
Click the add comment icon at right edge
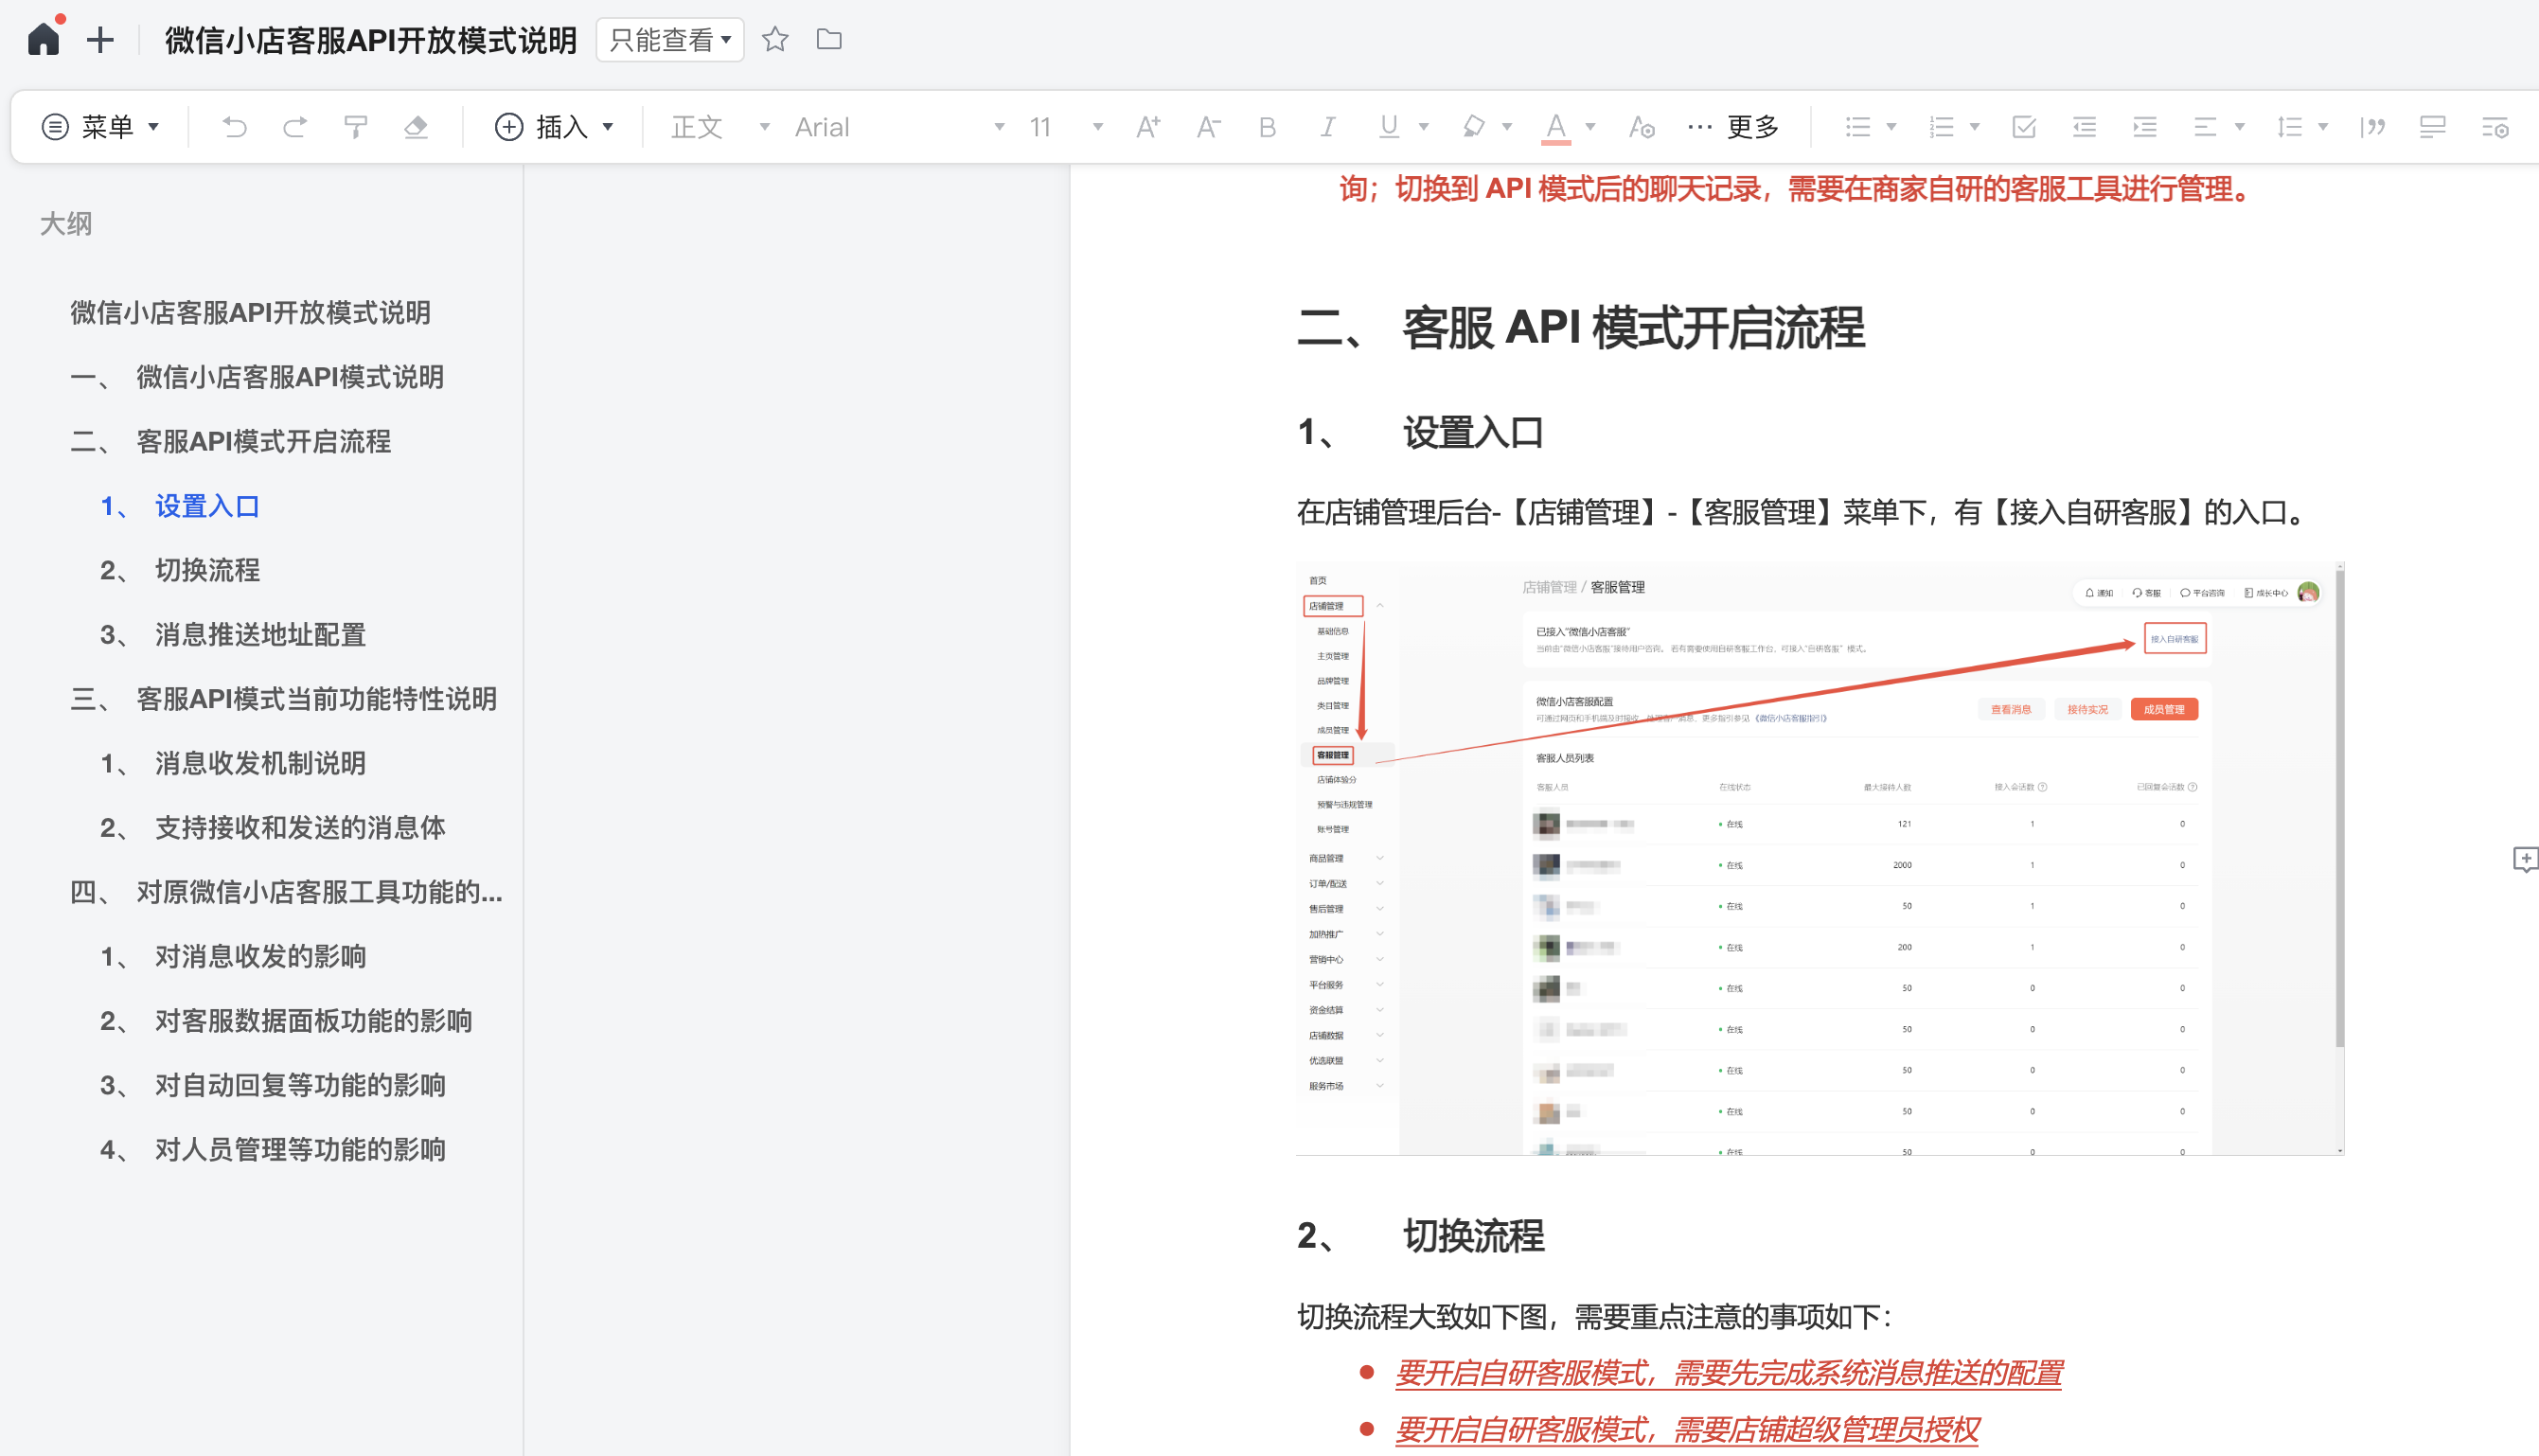click(x=2524, y=859)
